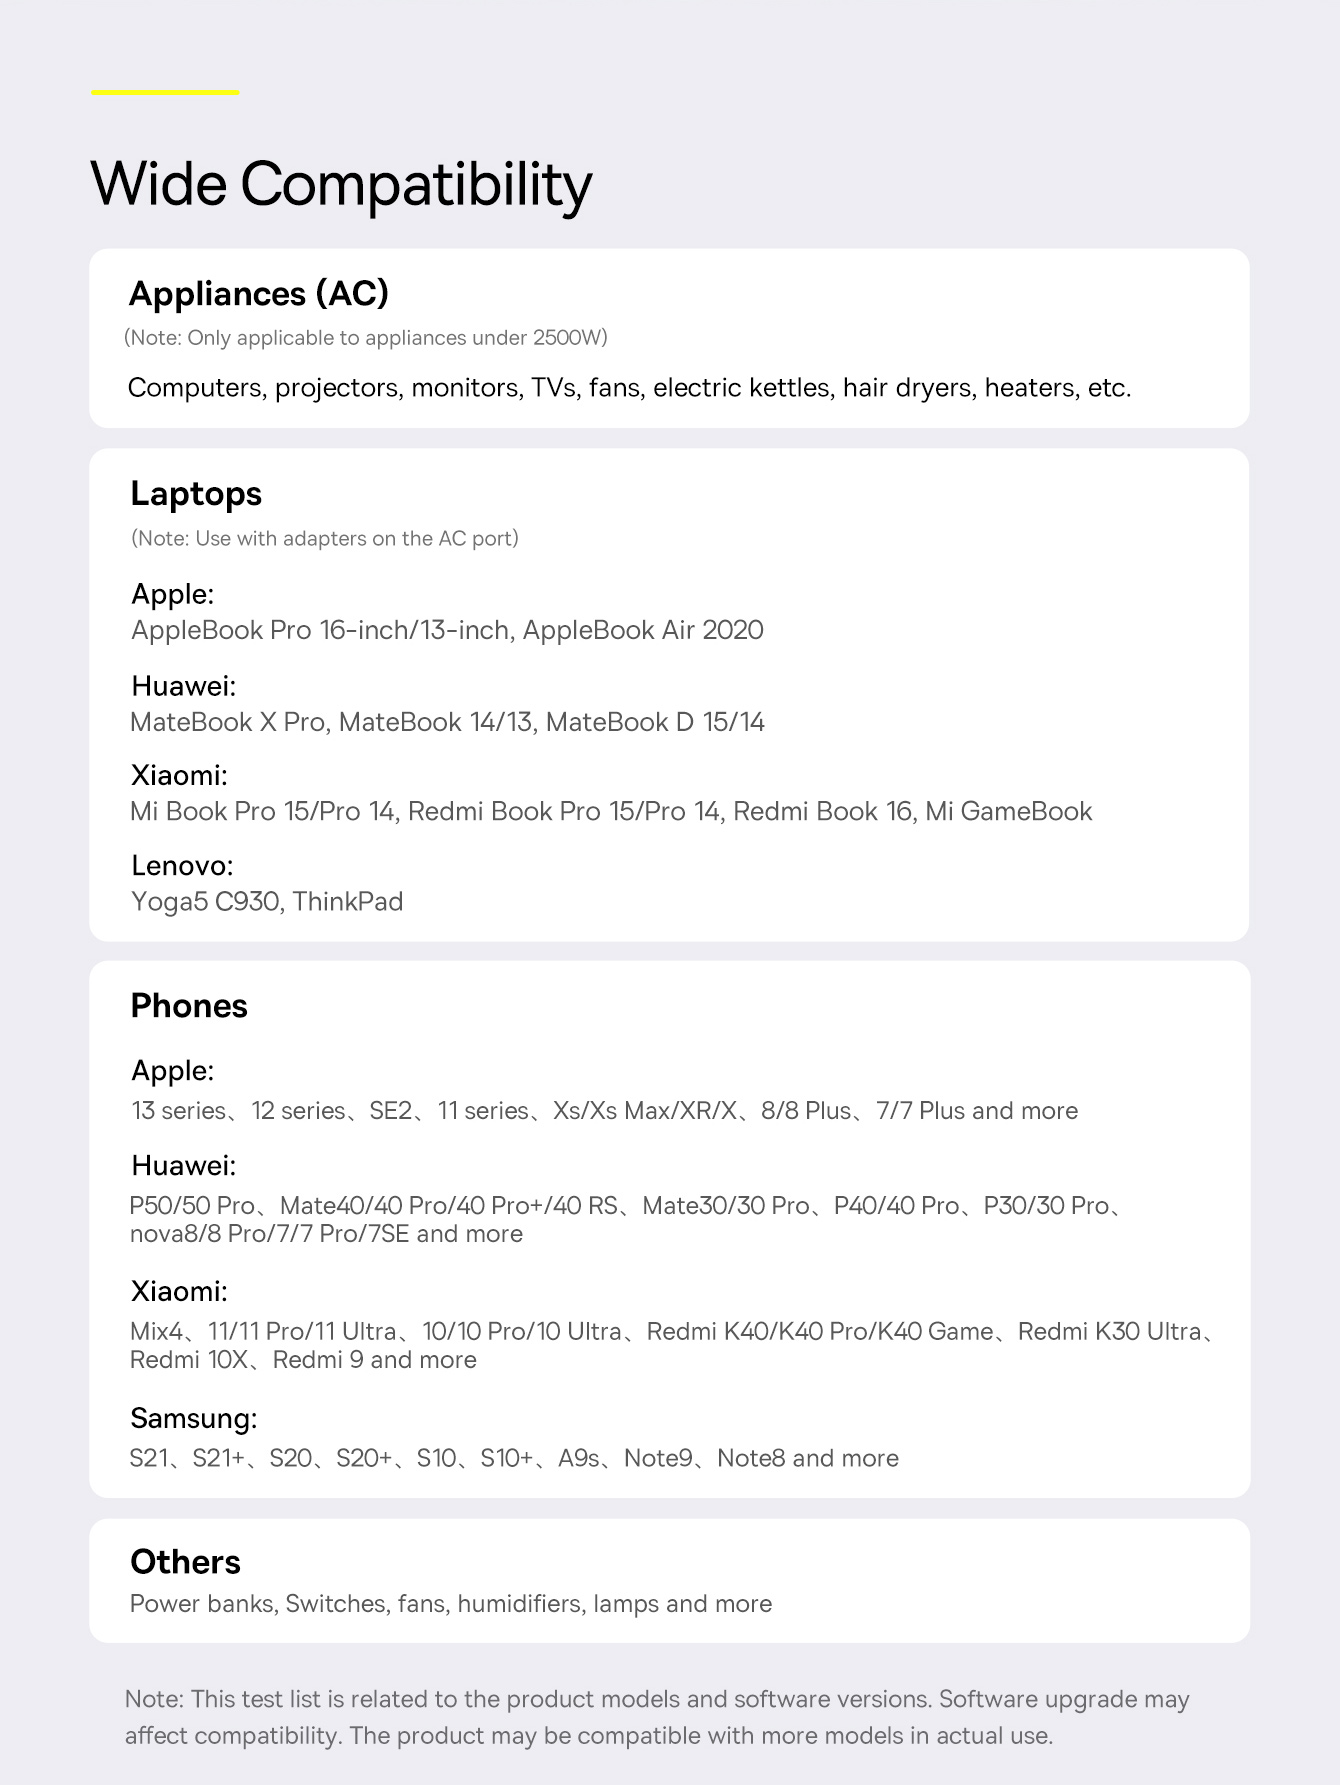Click the Wide Compatibility heading
This screenshot has width=1340, height=1785.
[341, 185]
